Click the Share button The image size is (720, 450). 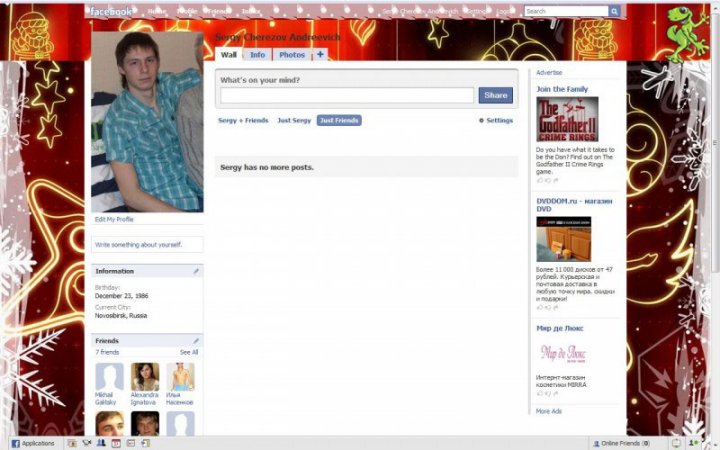point(495,95)
